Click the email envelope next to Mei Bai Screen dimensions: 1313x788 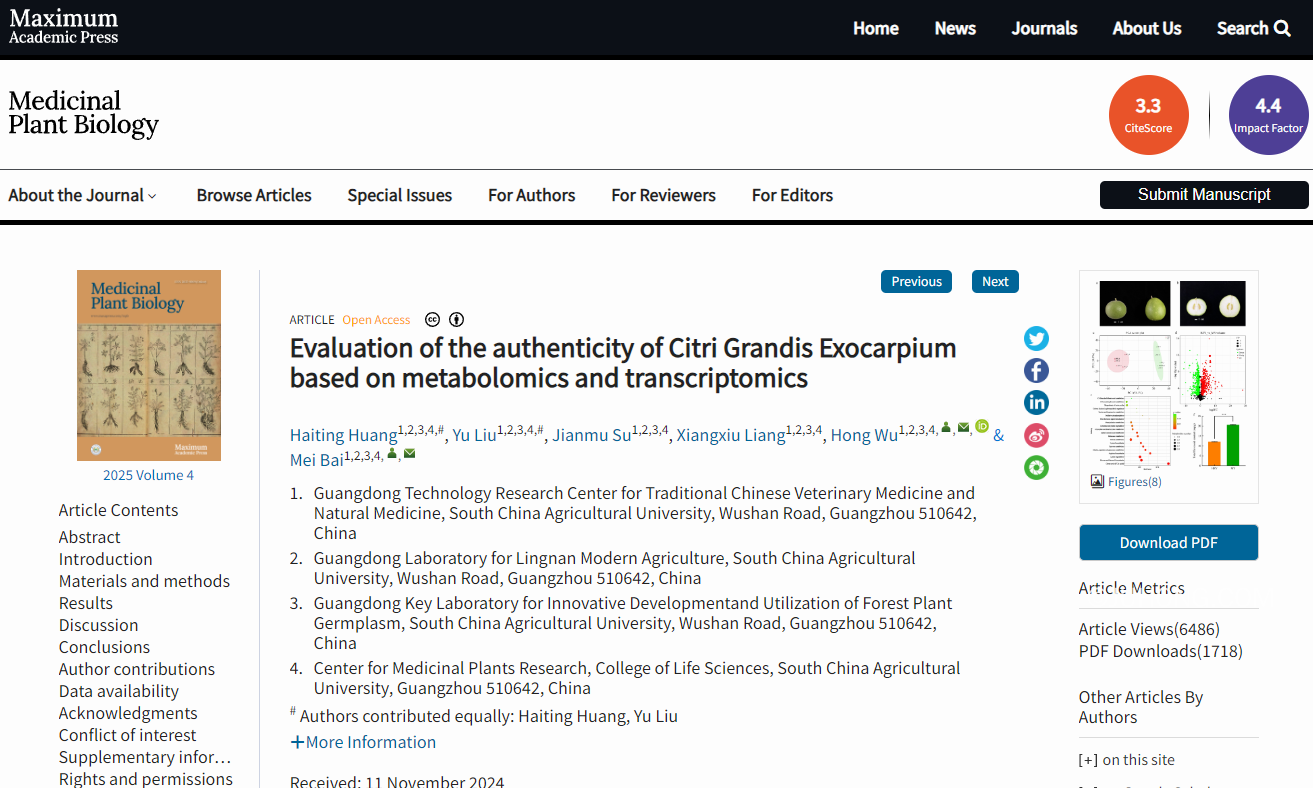point(409,454)
